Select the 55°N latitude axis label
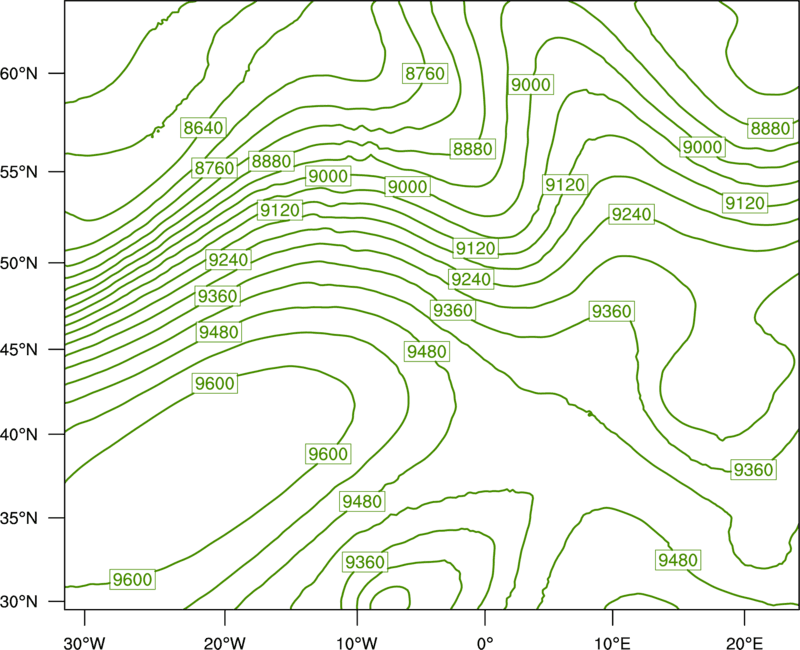Image resolution: width=800 pixels, height=650 pixels. click(x=19, y=172)
